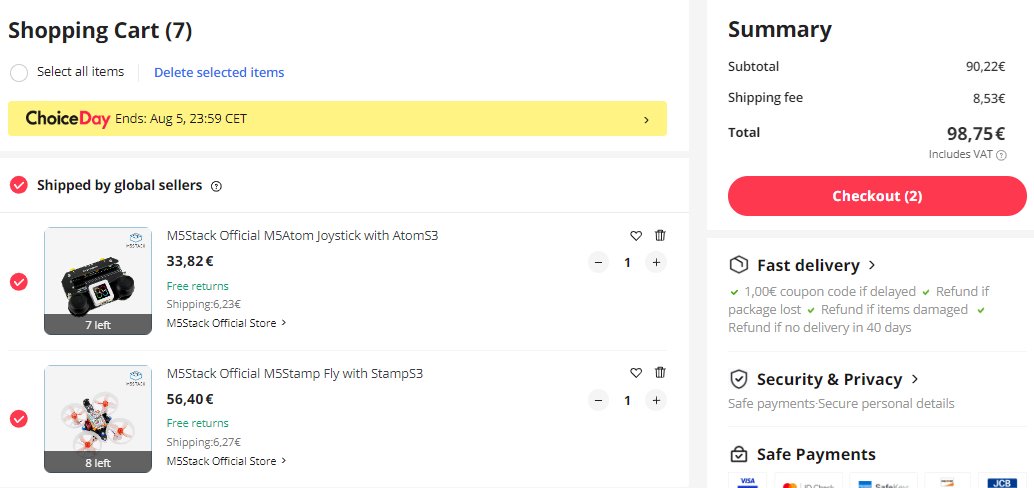
Task: Open M5Stack Official Store for Joystick item
Action: point(226,323)
